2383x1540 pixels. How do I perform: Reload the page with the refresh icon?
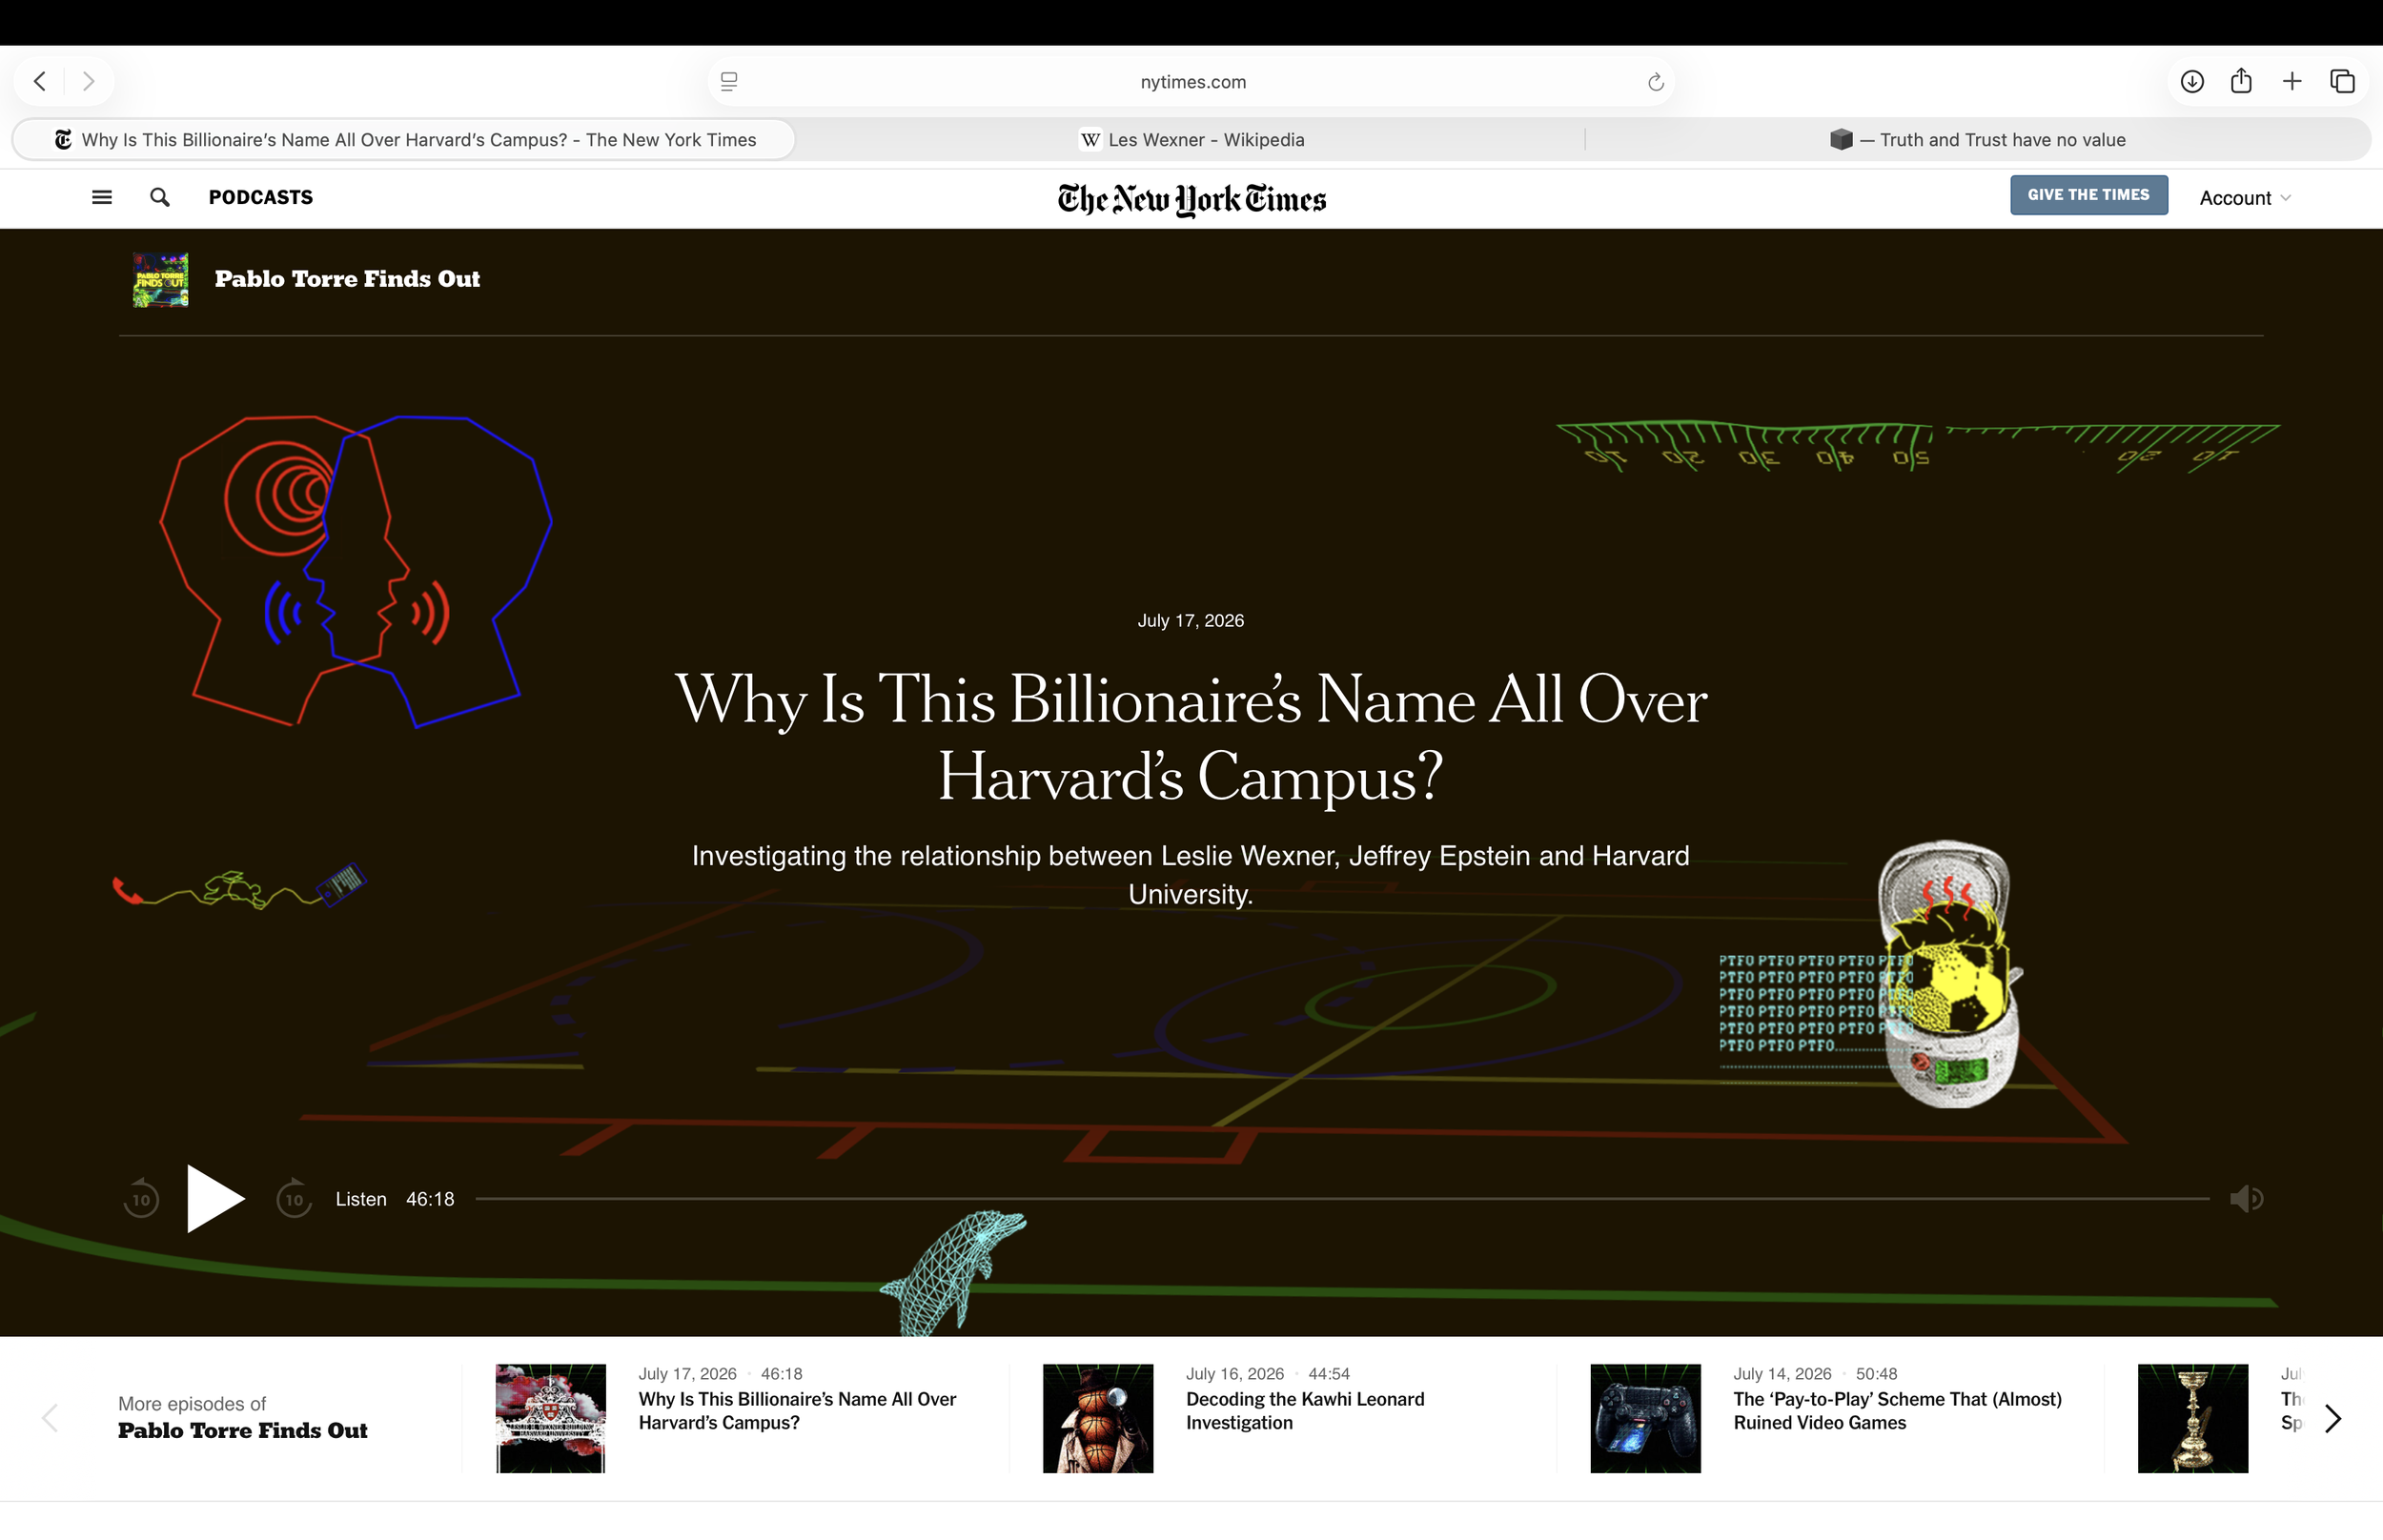point(1655,82)
